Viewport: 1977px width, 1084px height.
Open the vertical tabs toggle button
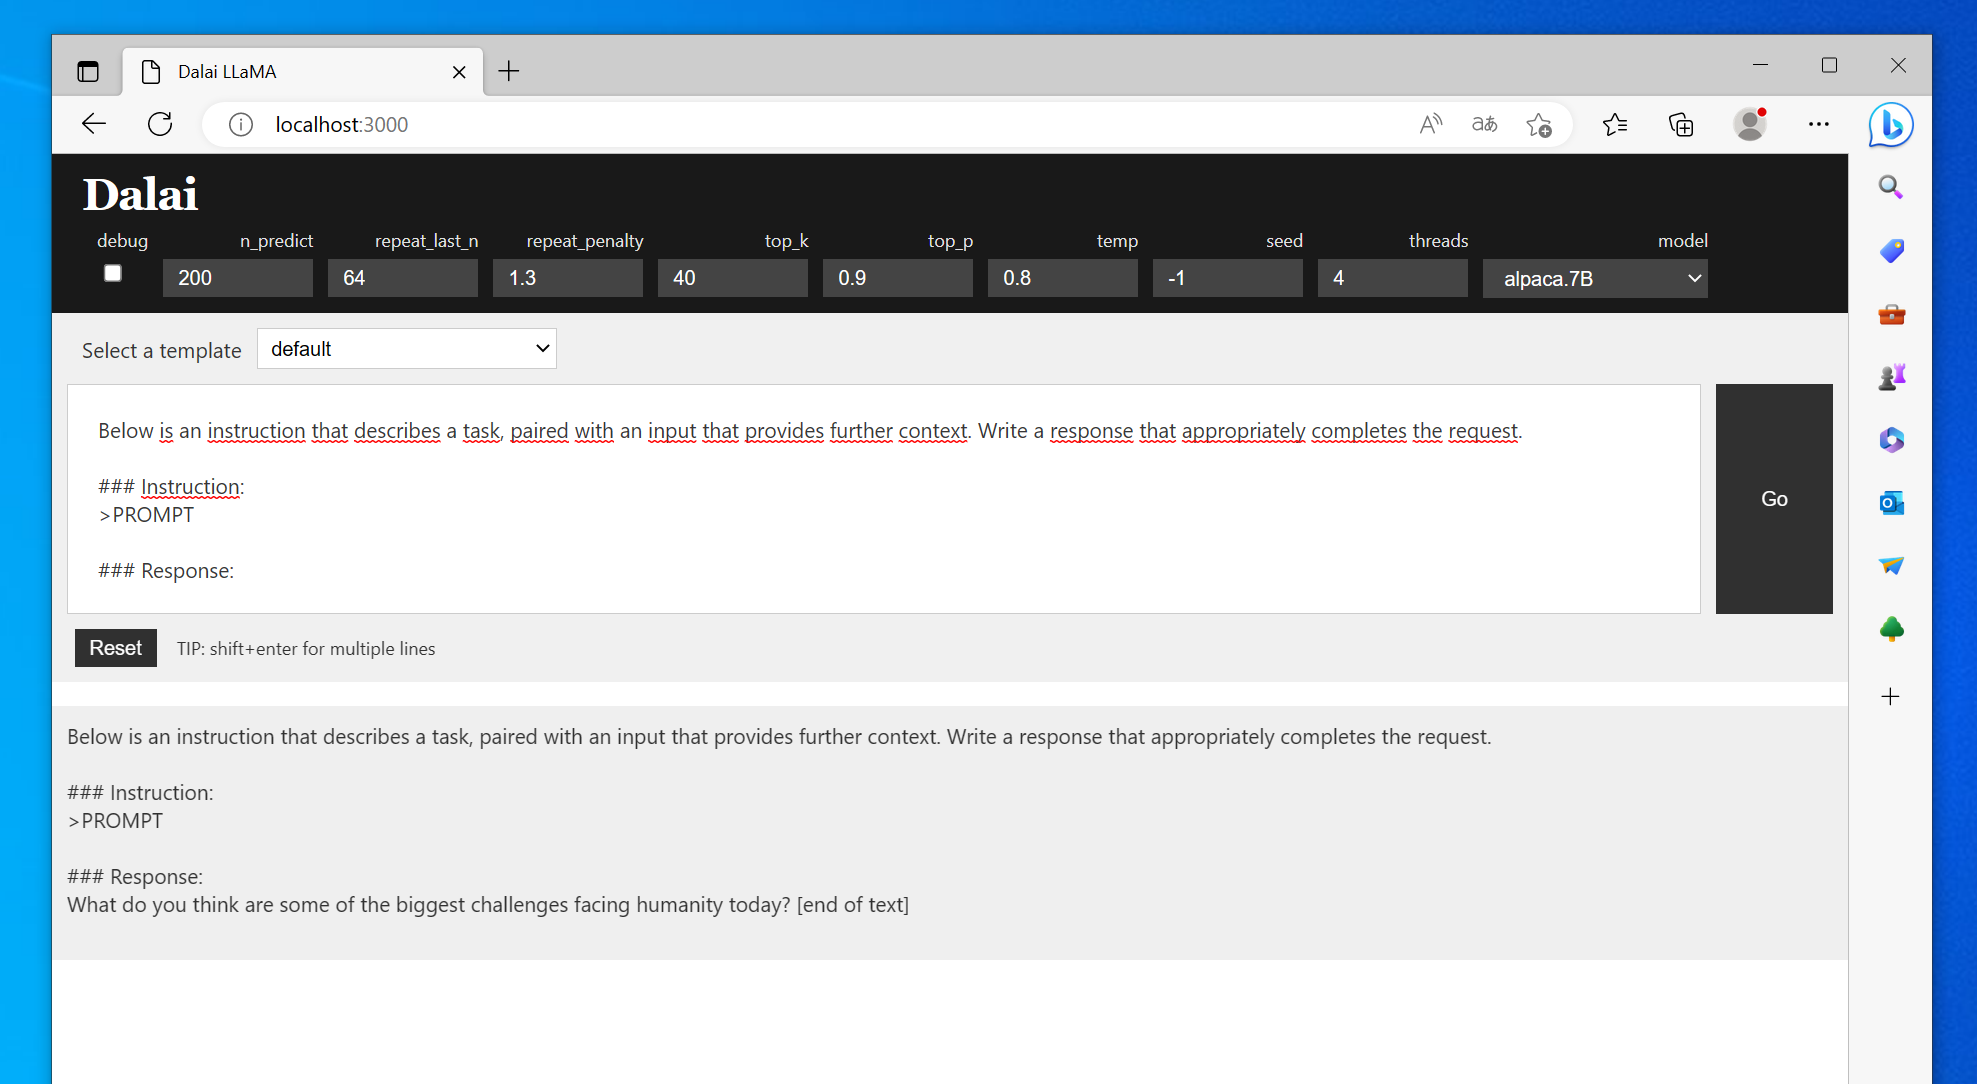[88, 71]
